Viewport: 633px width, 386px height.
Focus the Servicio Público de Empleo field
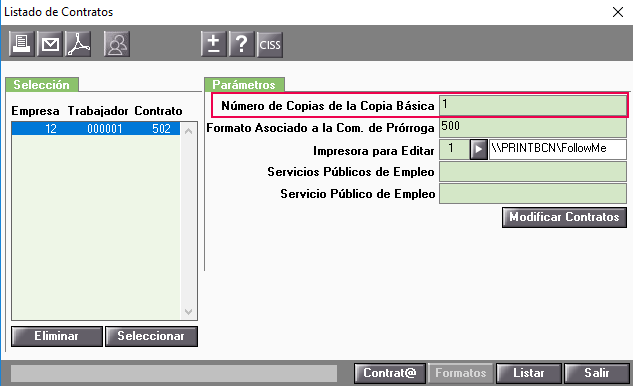(532, 194)
